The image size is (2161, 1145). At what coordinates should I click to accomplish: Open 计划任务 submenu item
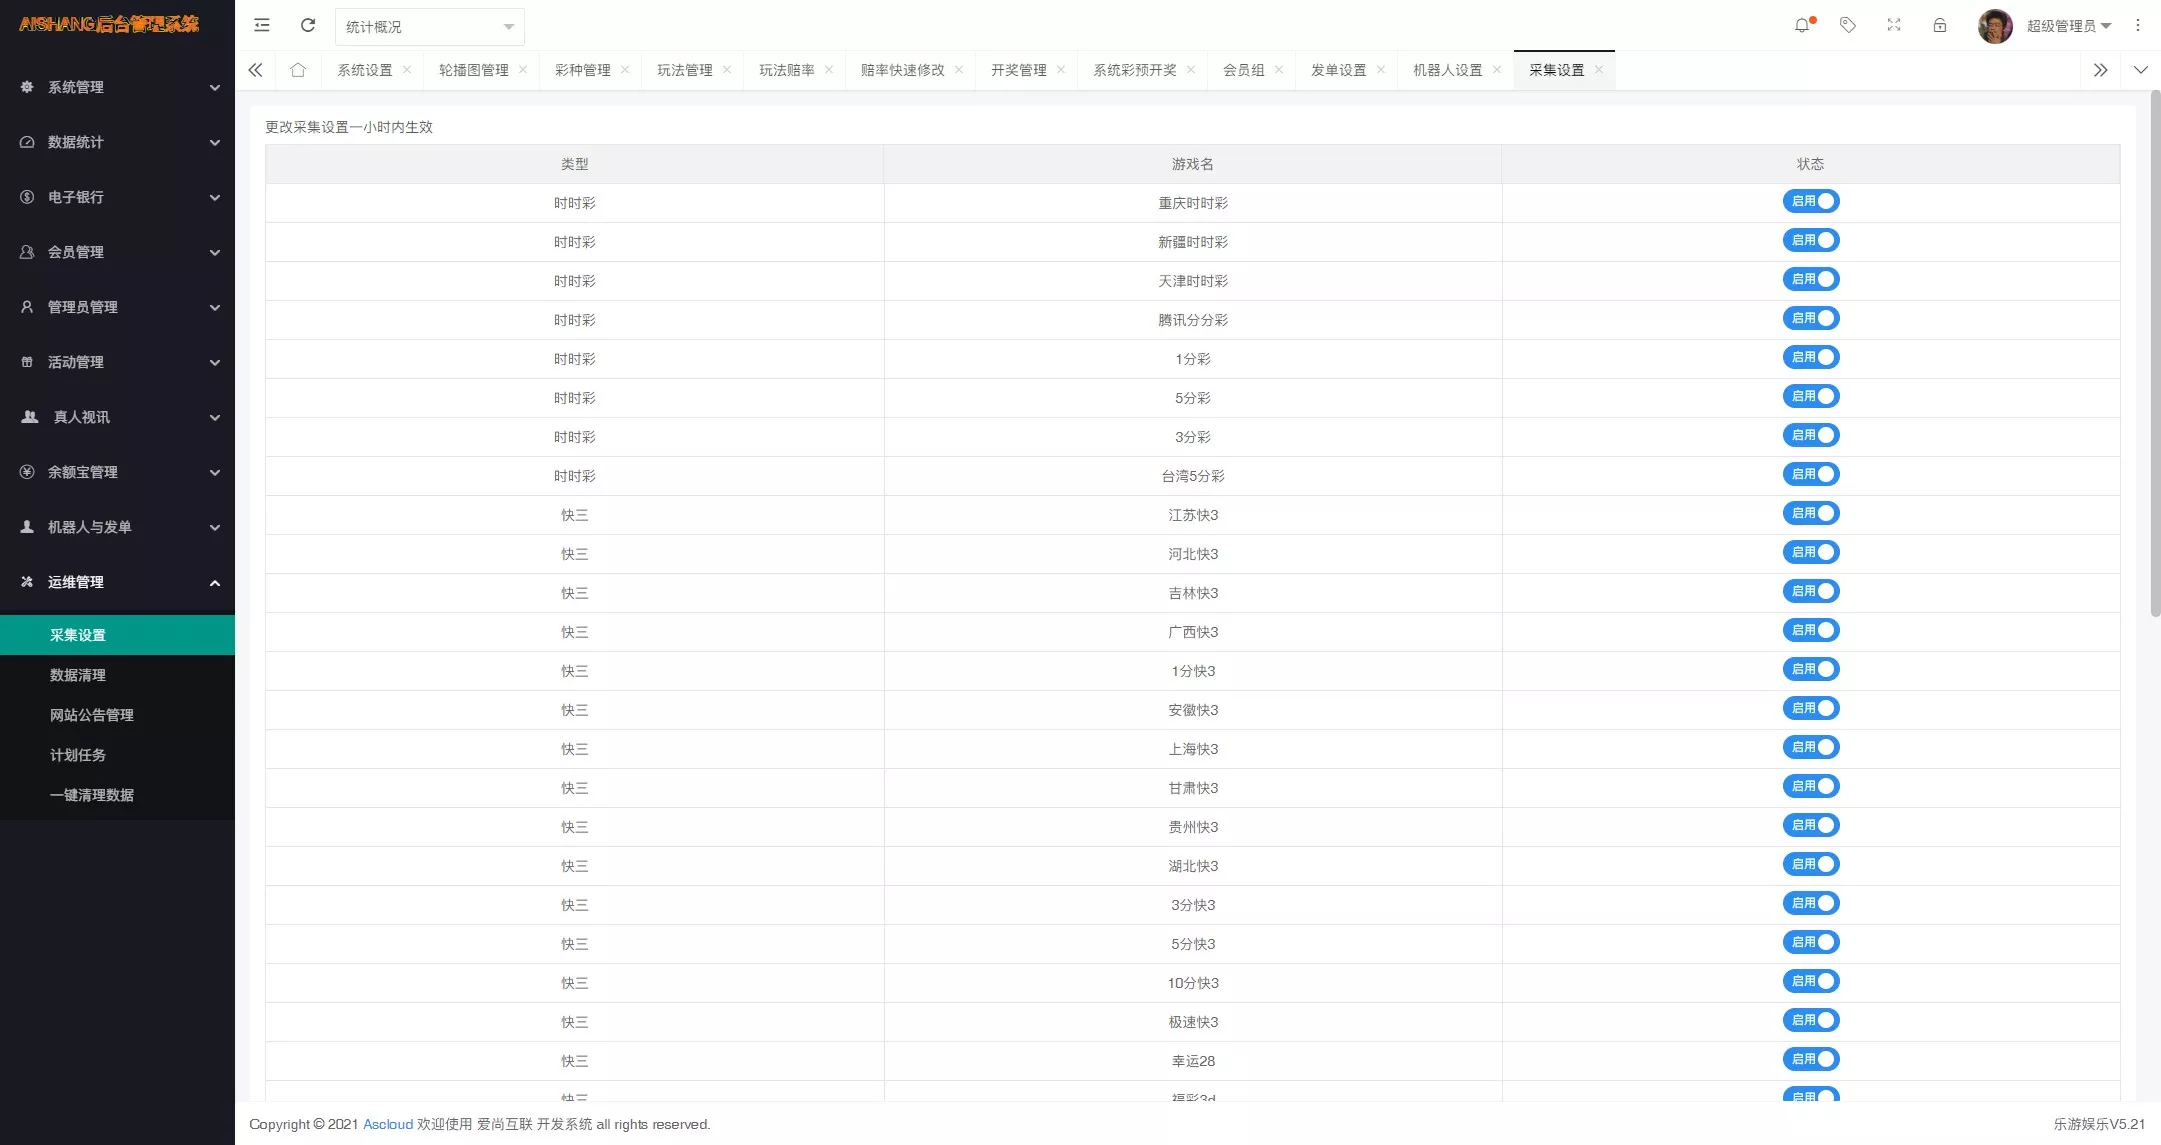tap(117, 755)
